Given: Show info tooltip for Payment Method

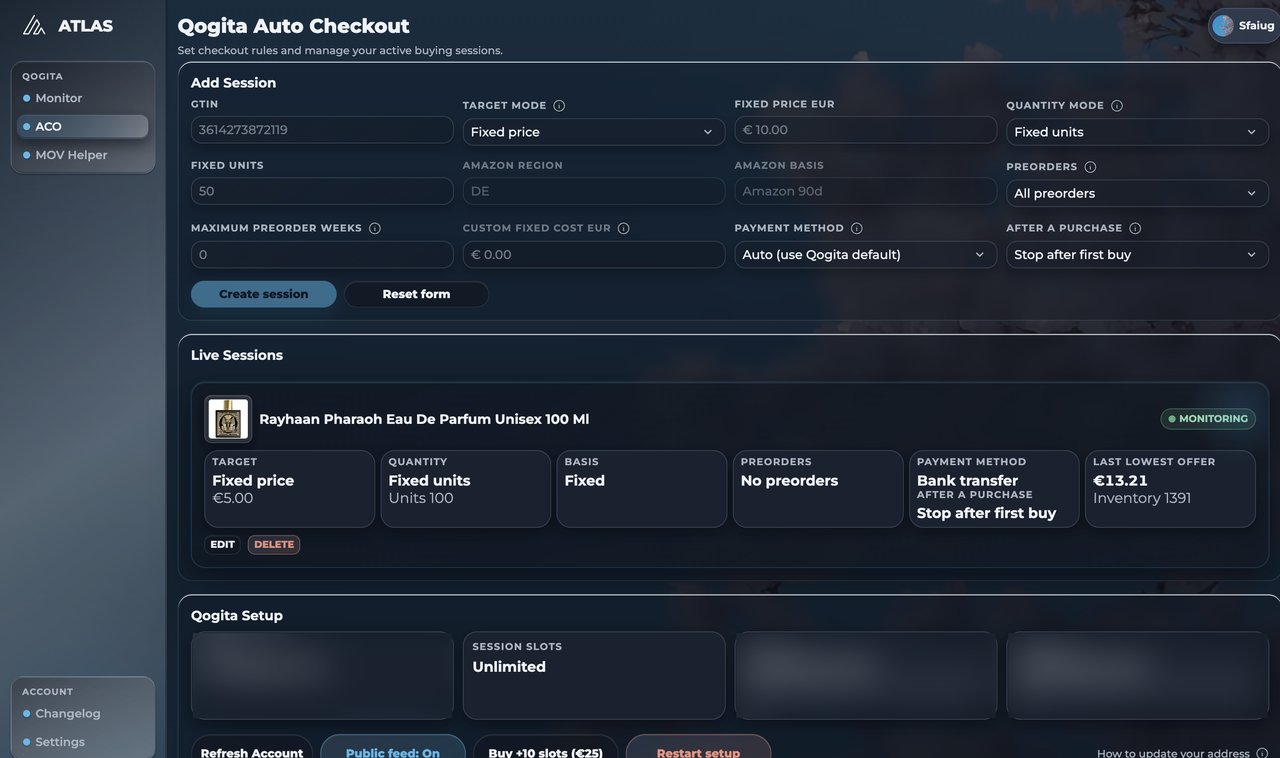Looking at the screenshot, I should click(856, 228).
